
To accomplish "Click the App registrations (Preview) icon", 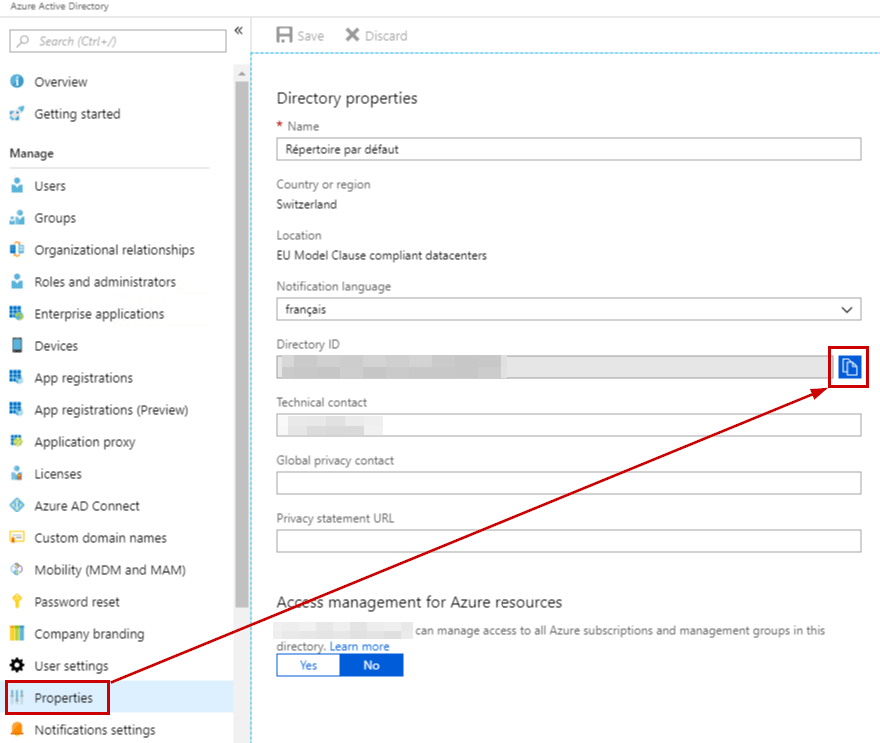I will 17,409.
